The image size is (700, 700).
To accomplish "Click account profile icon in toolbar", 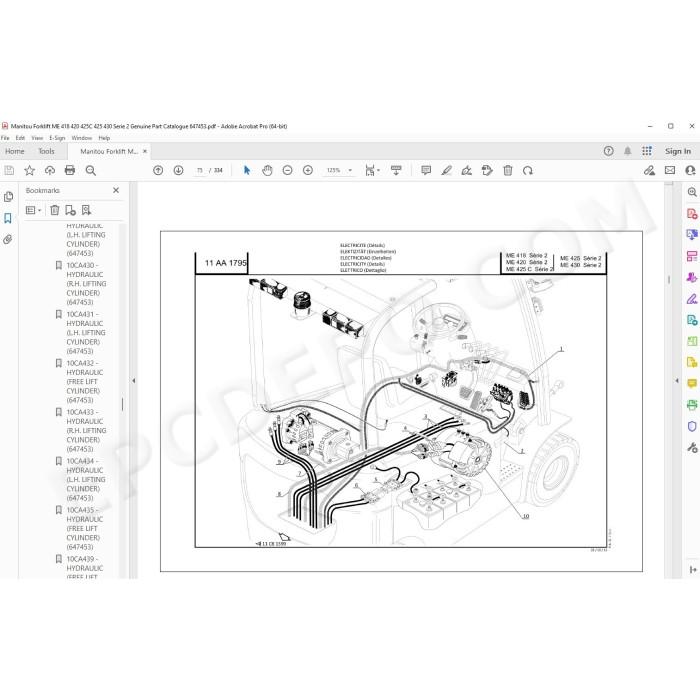I will coord(690,170).
